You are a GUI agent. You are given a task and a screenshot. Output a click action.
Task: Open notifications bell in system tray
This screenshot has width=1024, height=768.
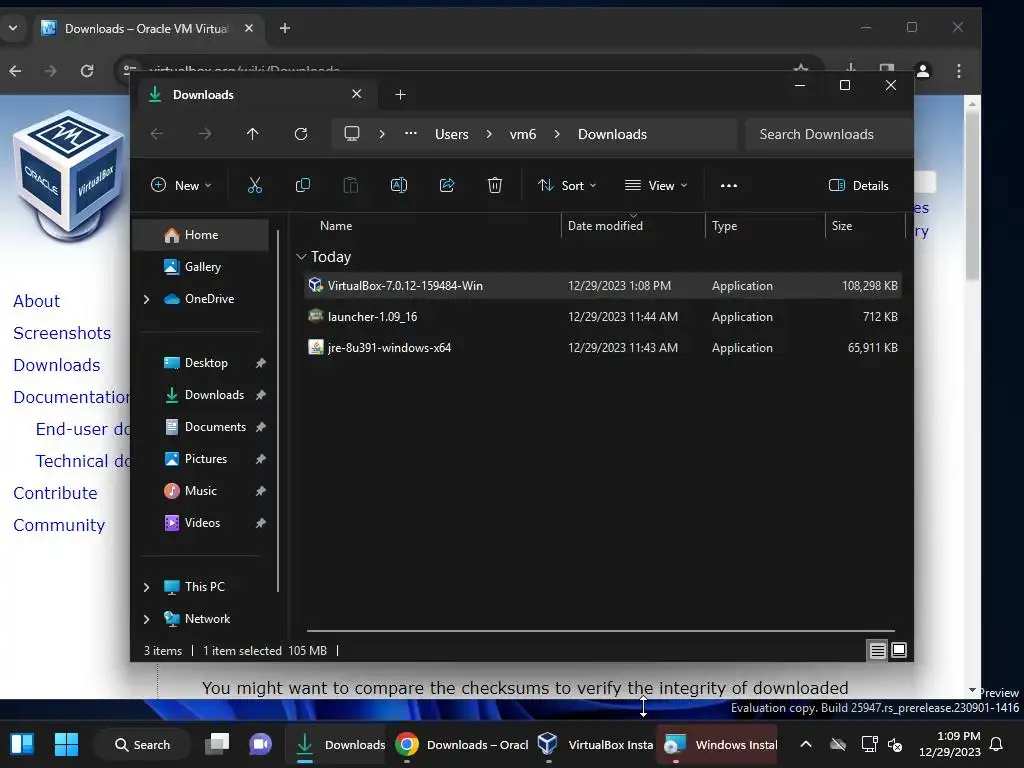(x=996, y=744)
